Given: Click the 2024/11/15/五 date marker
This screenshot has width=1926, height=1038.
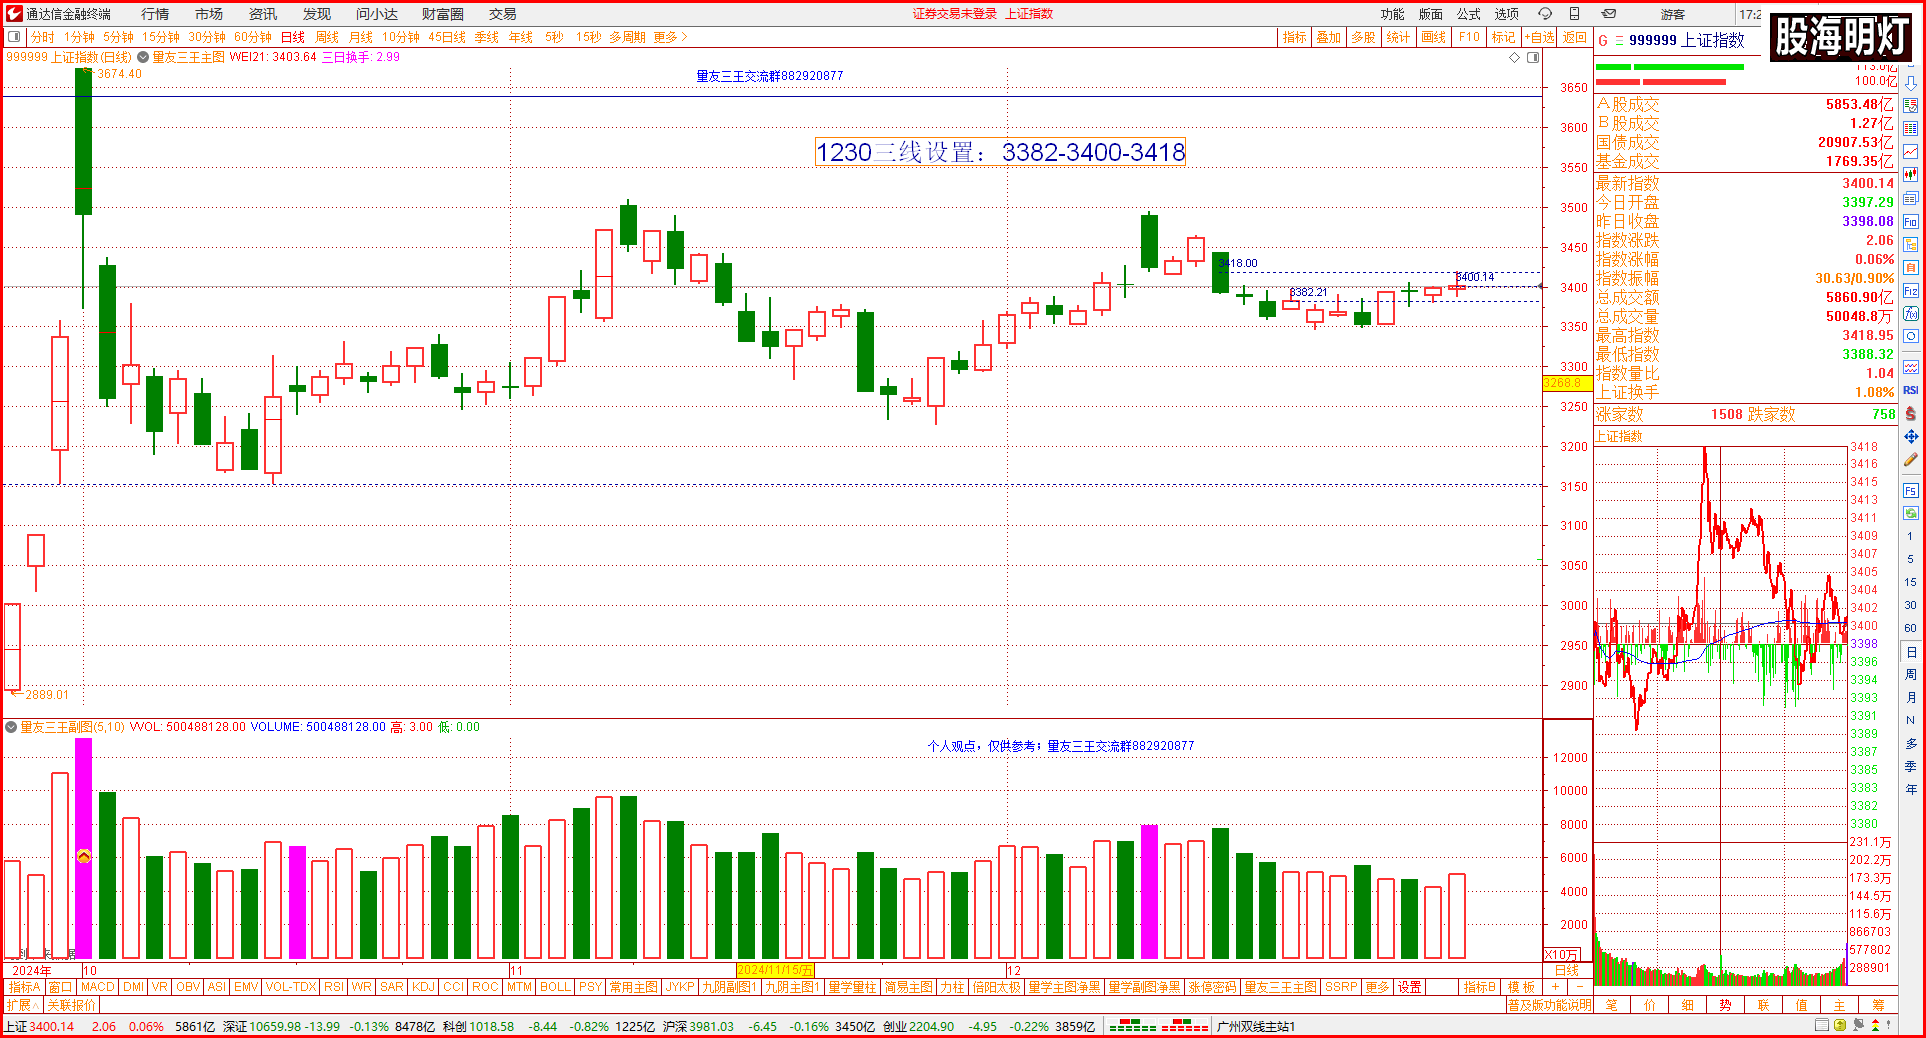Looking at the screenshot, I should (775, 970).
